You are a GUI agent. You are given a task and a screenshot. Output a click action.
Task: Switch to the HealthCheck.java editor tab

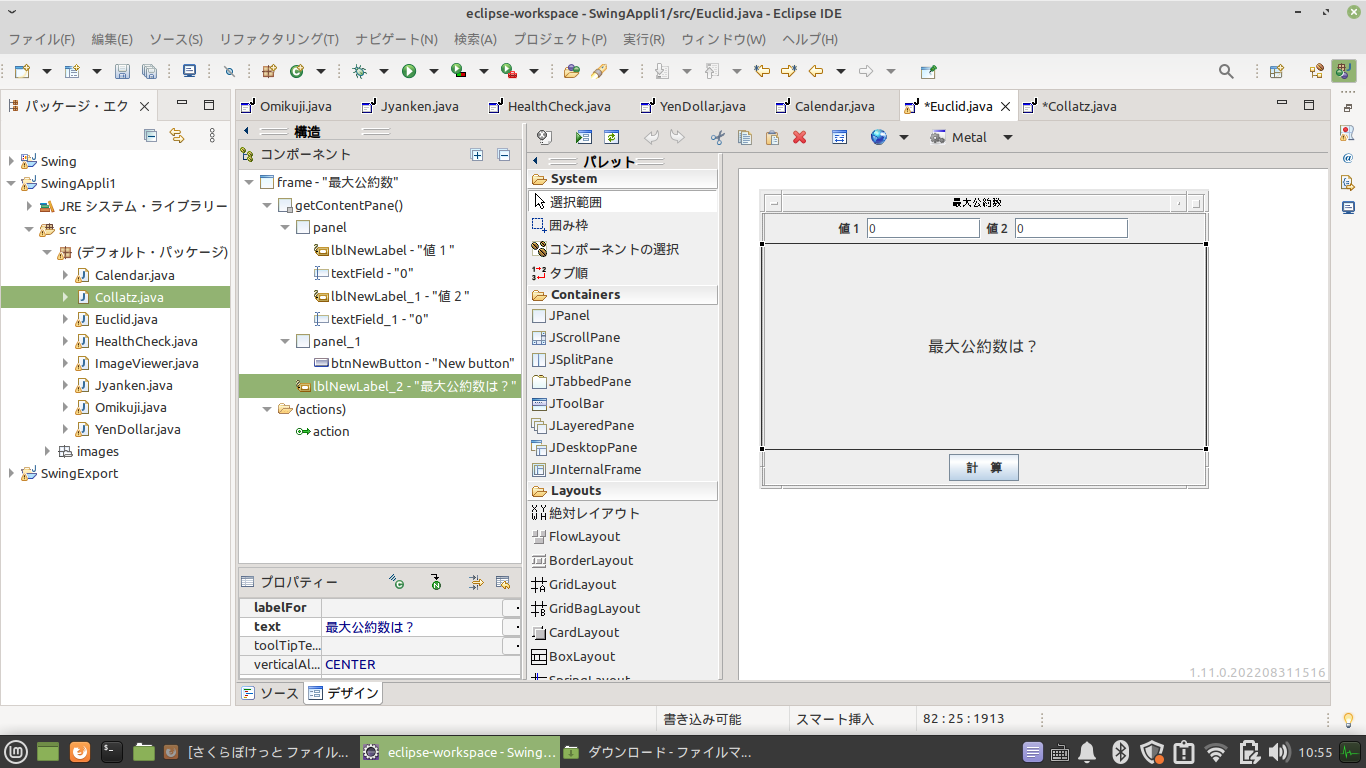click(549, 106)
